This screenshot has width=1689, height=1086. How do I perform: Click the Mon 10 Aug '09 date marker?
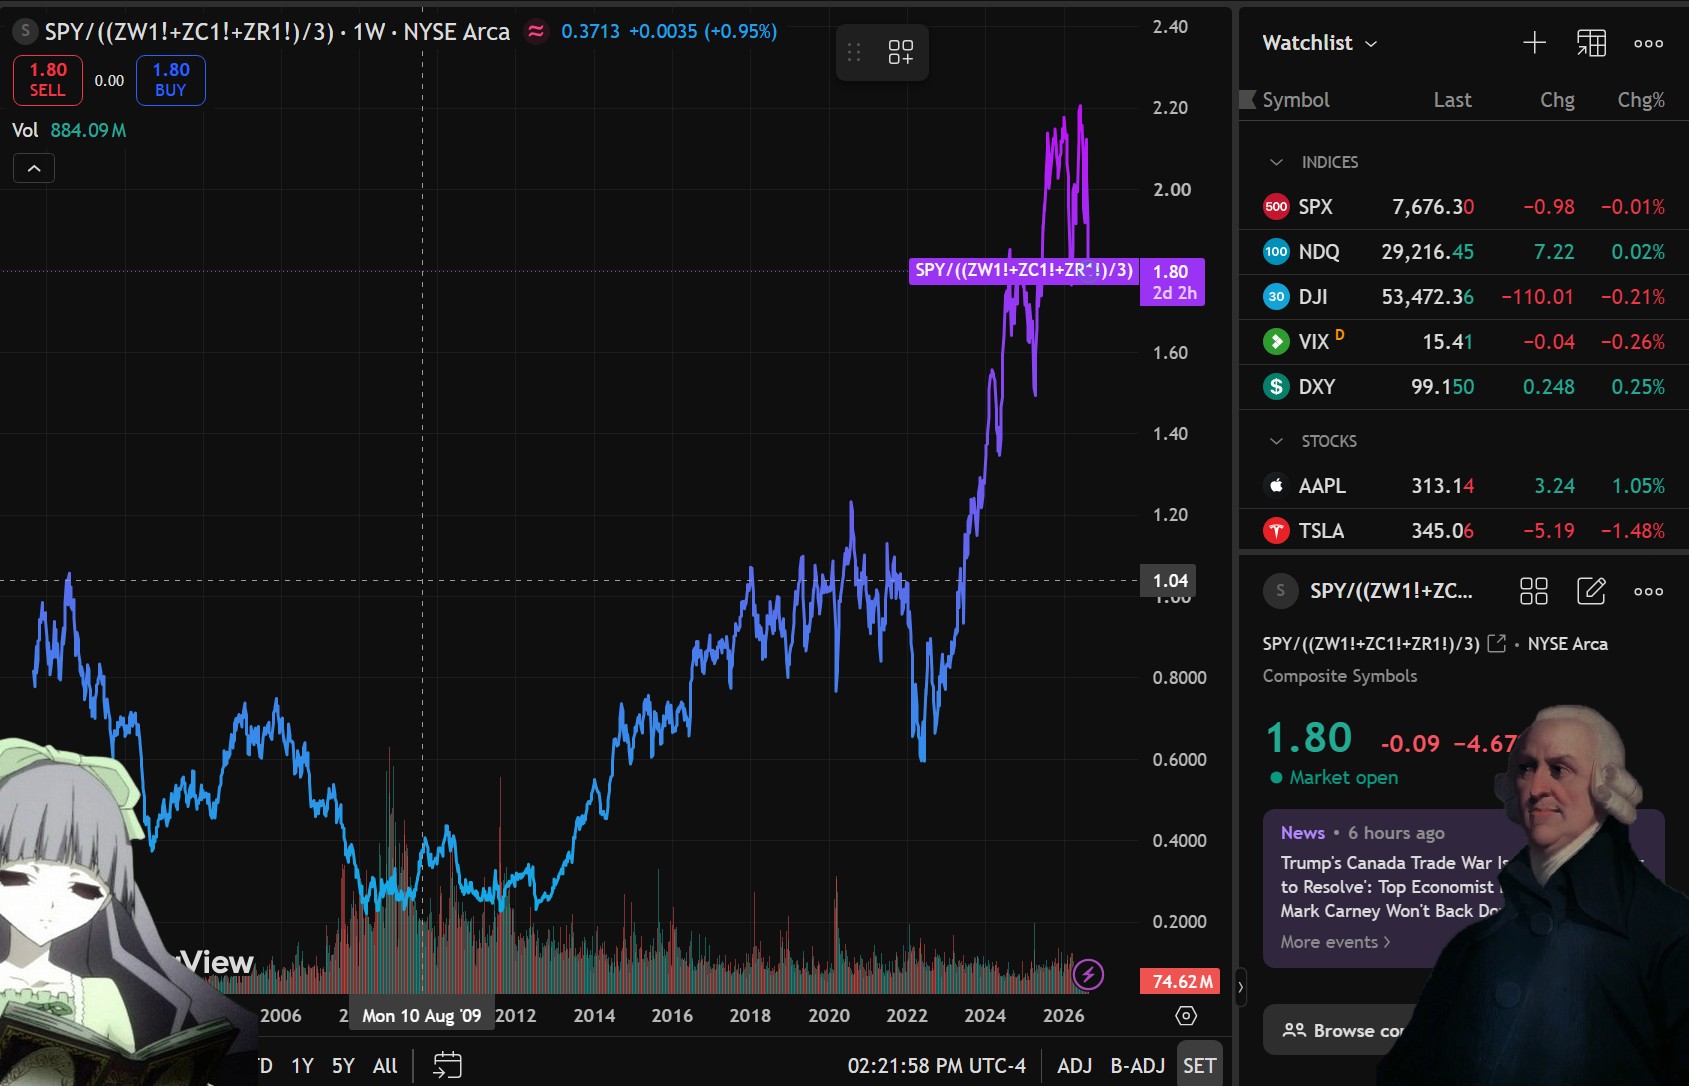tap(421, 1016)
